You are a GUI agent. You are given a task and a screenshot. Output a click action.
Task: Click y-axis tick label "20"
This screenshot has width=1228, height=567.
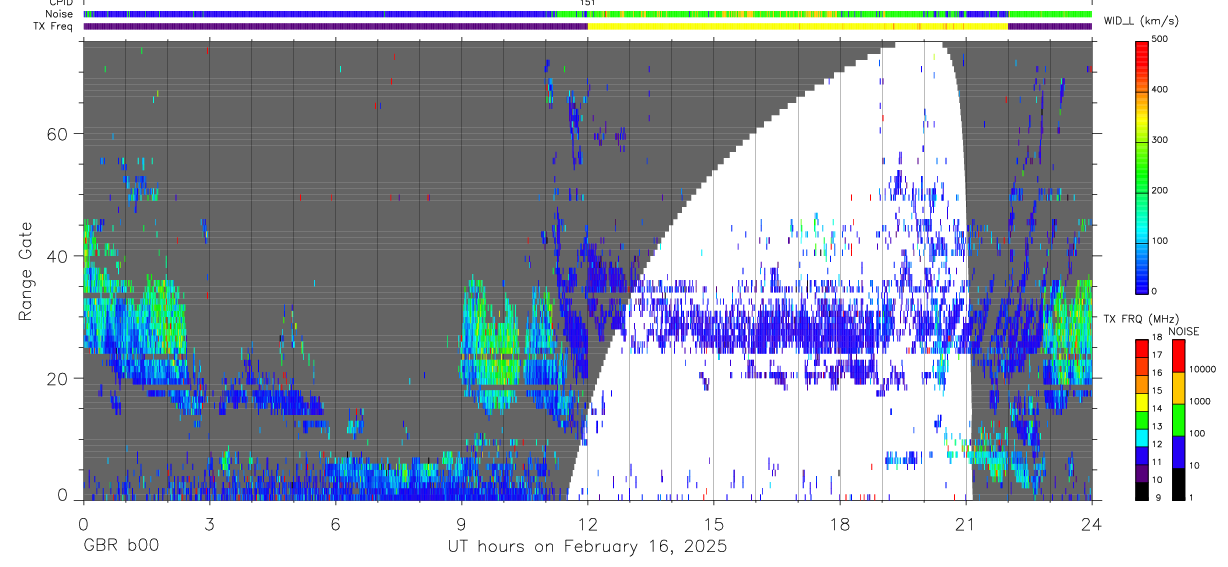tap(59, 378)
